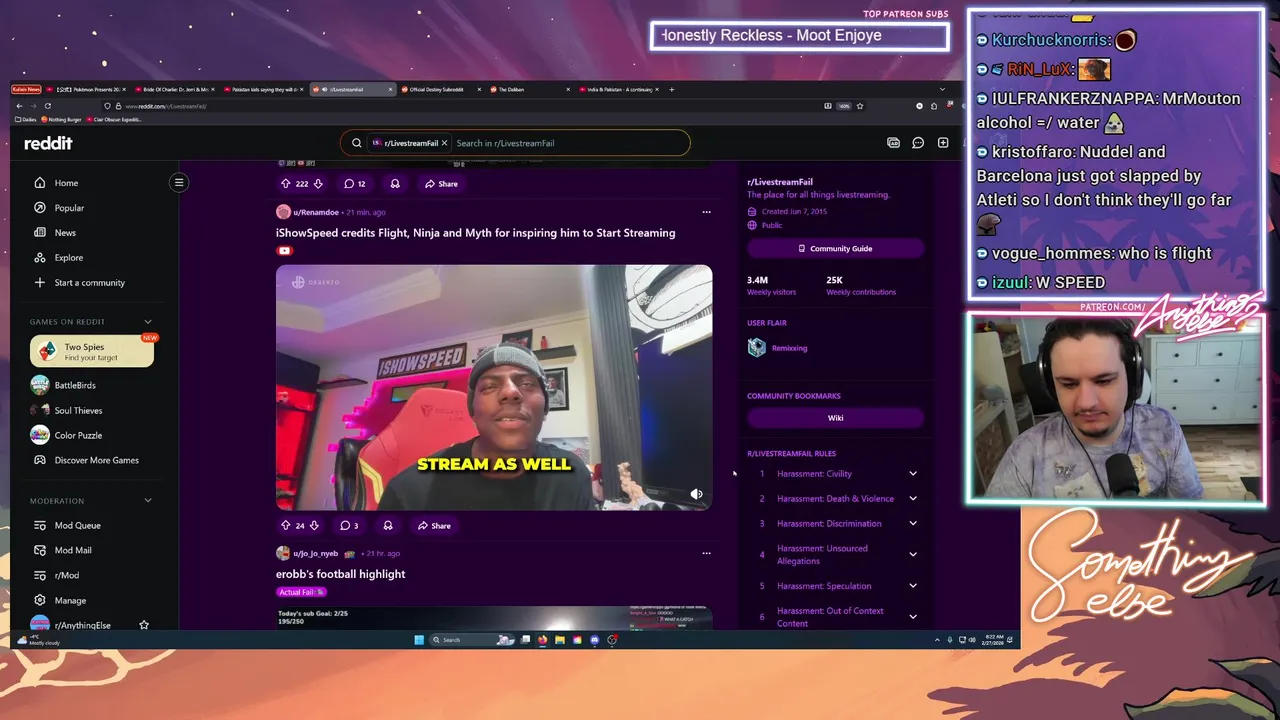Screen dimensions: 1280x720
Task: Open the Reddit advertise icon
Action: (x=893, y=143)
